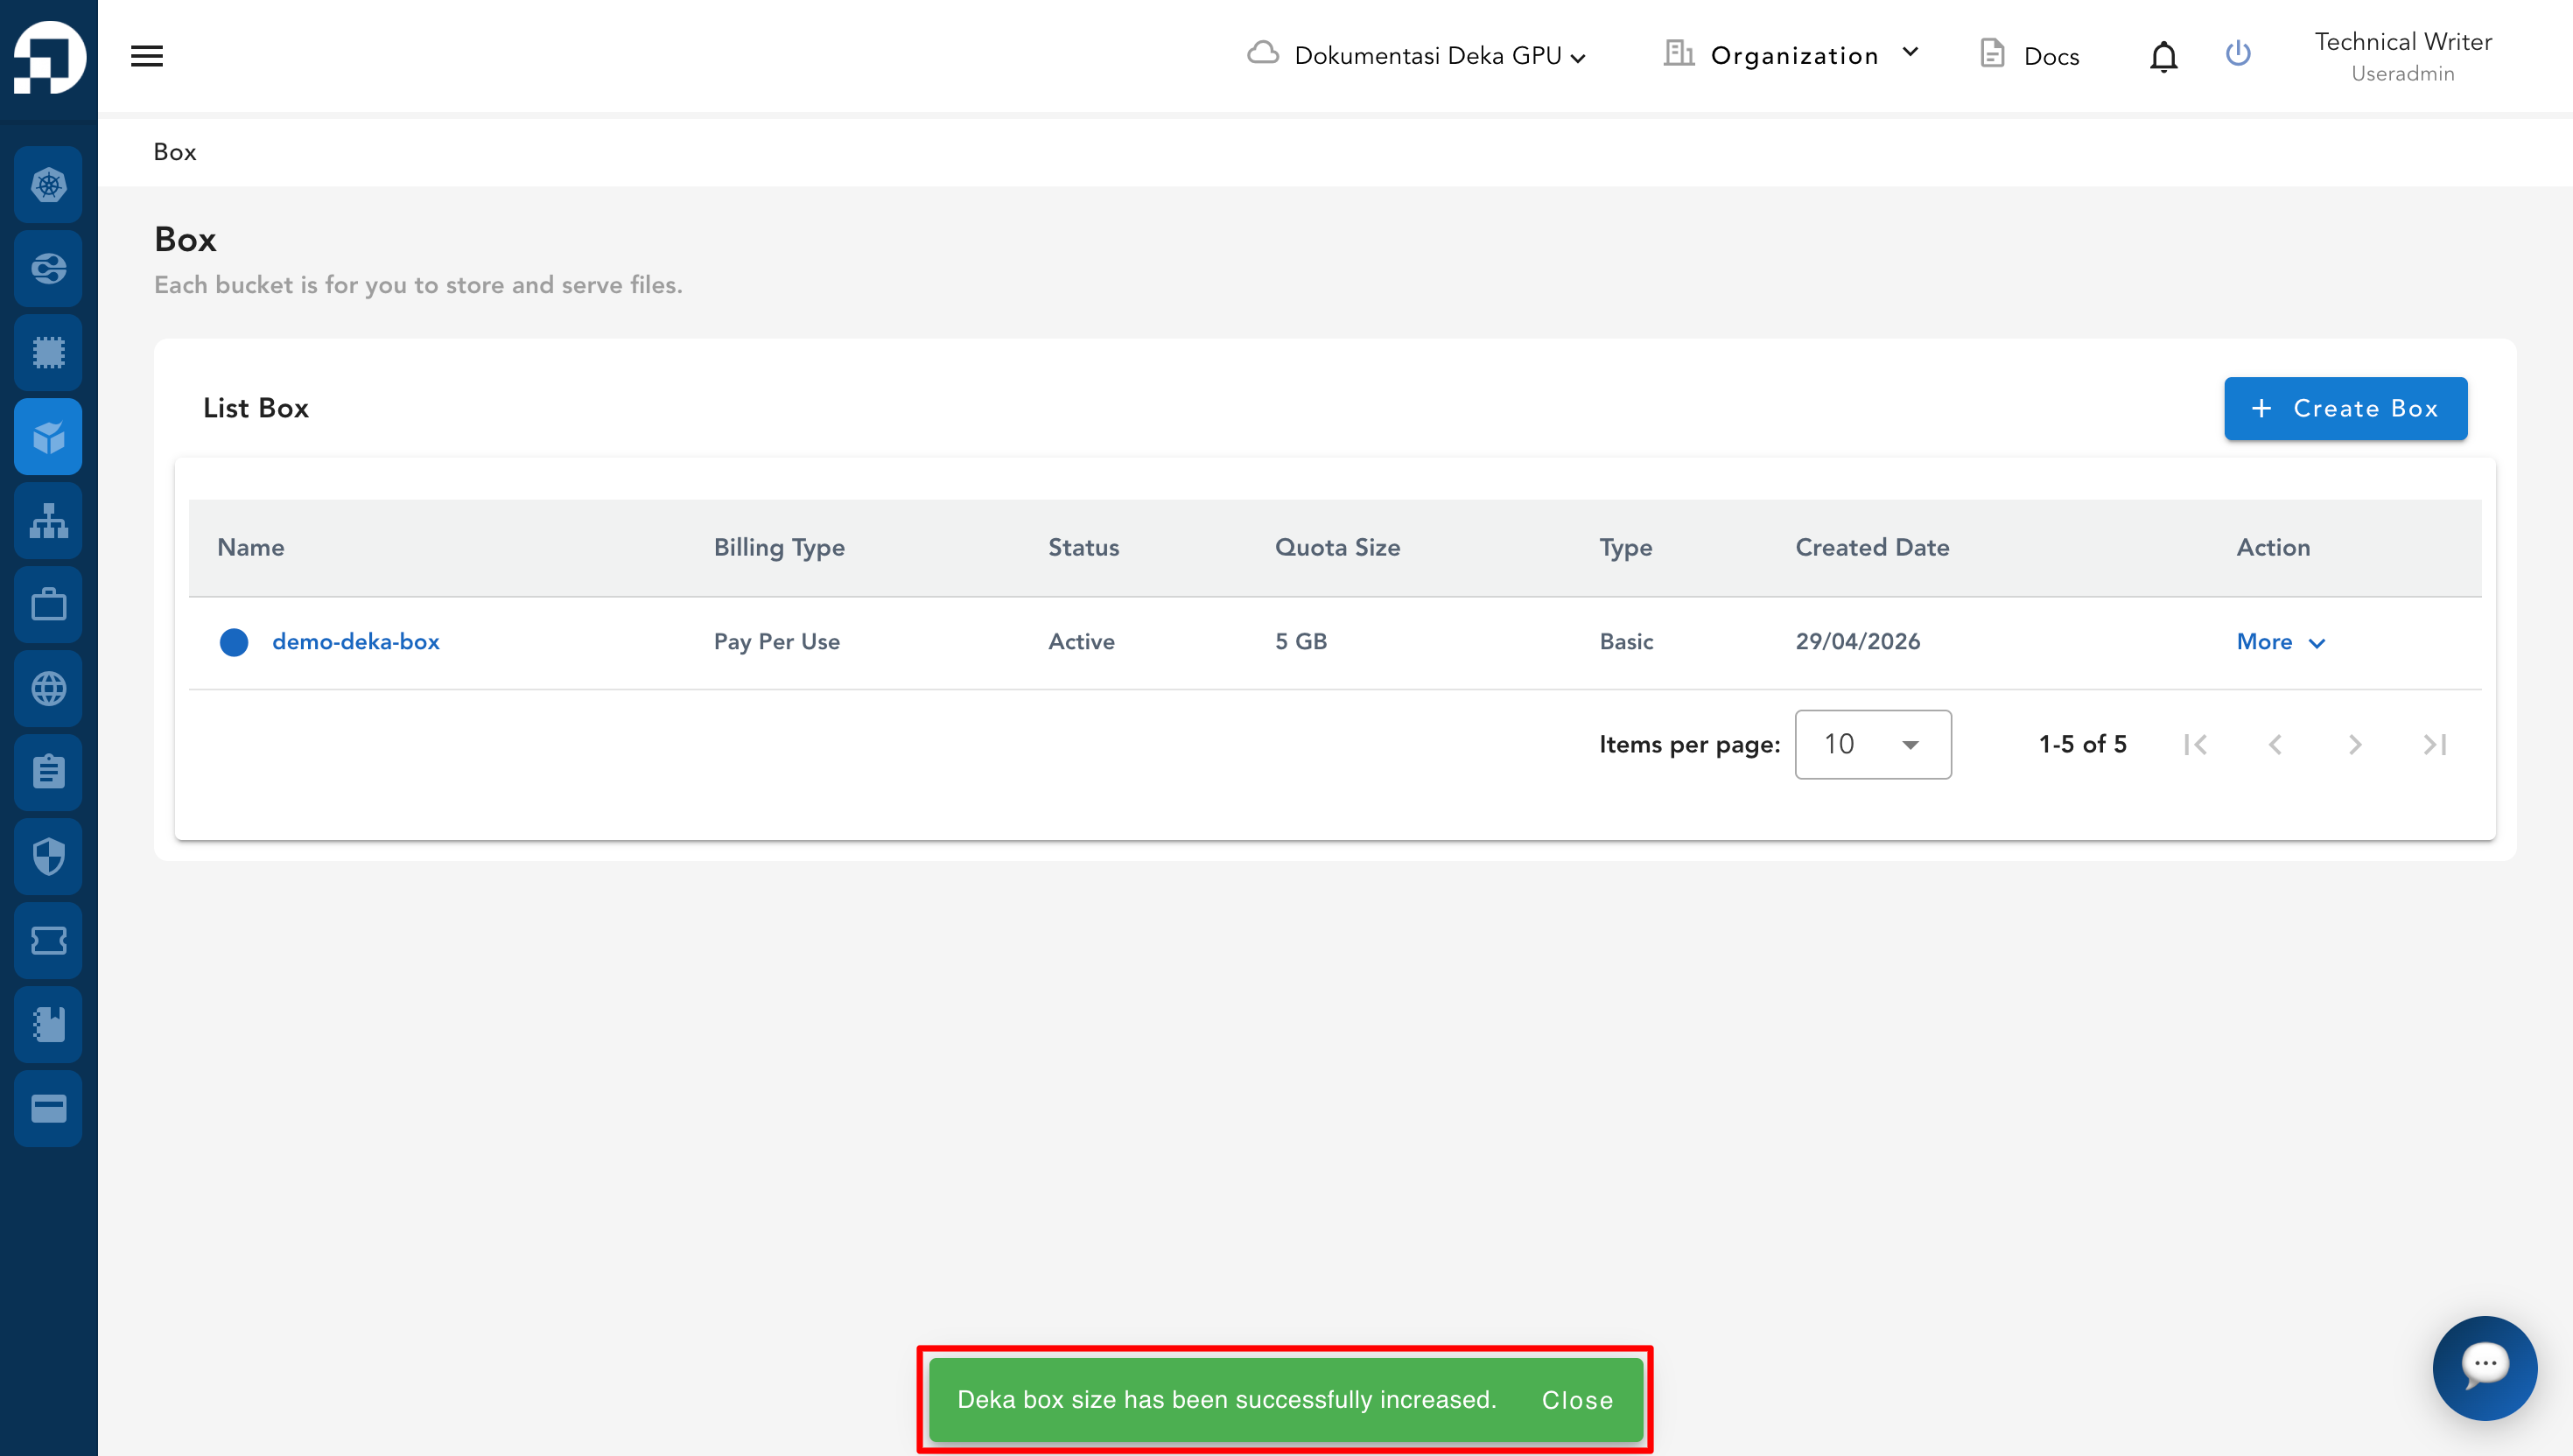Expand More actions for demo-deka-box
Image resolution: width=2573 pixels, height=1456 pixels.
pos(2281,642)
